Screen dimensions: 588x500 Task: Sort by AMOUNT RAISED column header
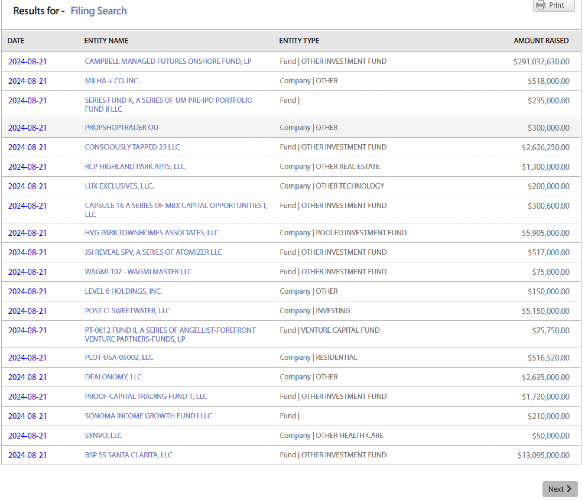[x=541, y=41]
